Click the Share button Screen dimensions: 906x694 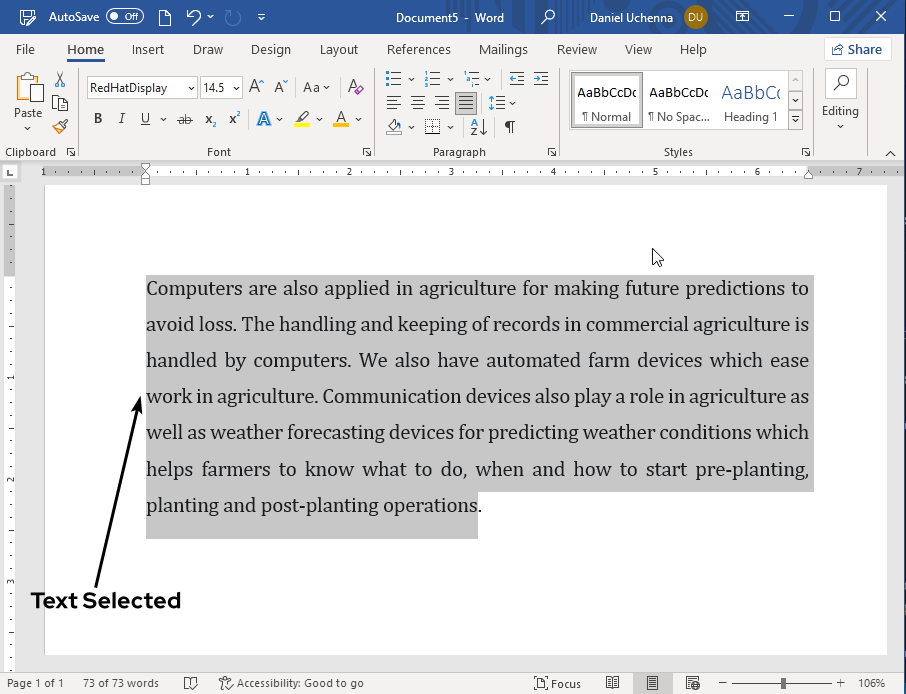point(857,49)
